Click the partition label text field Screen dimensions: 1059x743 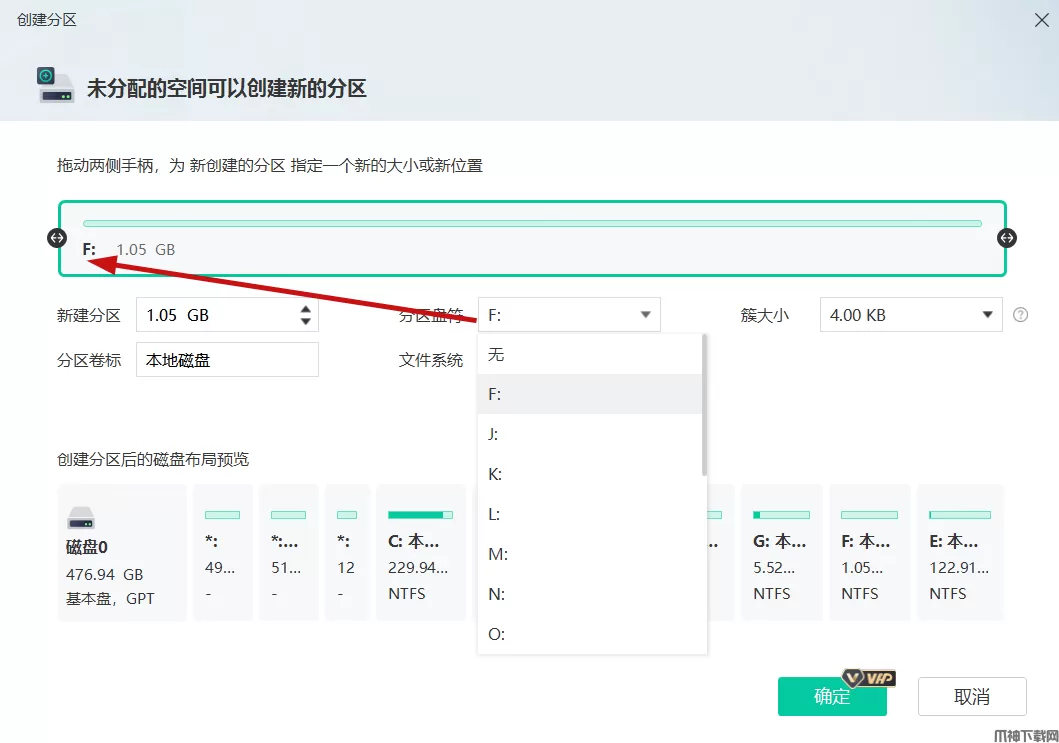point(227,360)
